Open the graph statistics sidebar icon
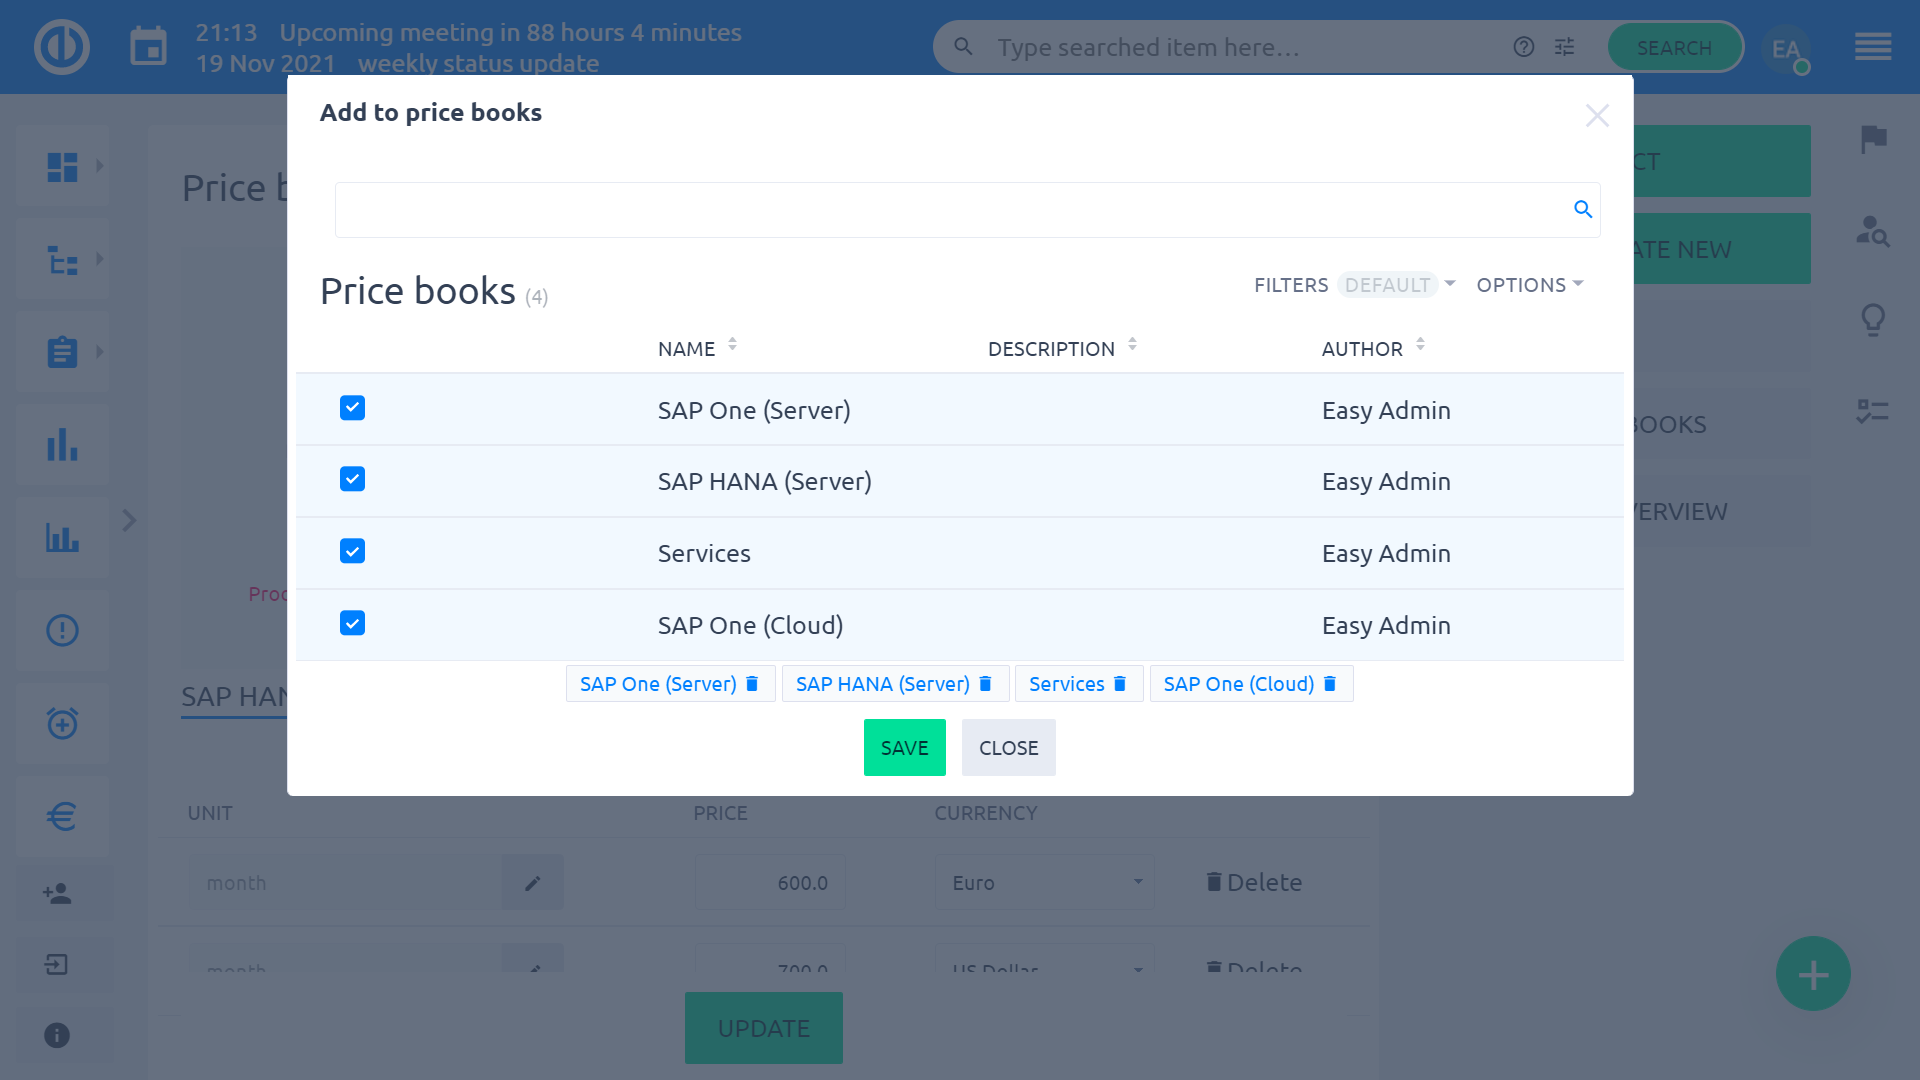1920x1080 pixels. click(62, 538)
